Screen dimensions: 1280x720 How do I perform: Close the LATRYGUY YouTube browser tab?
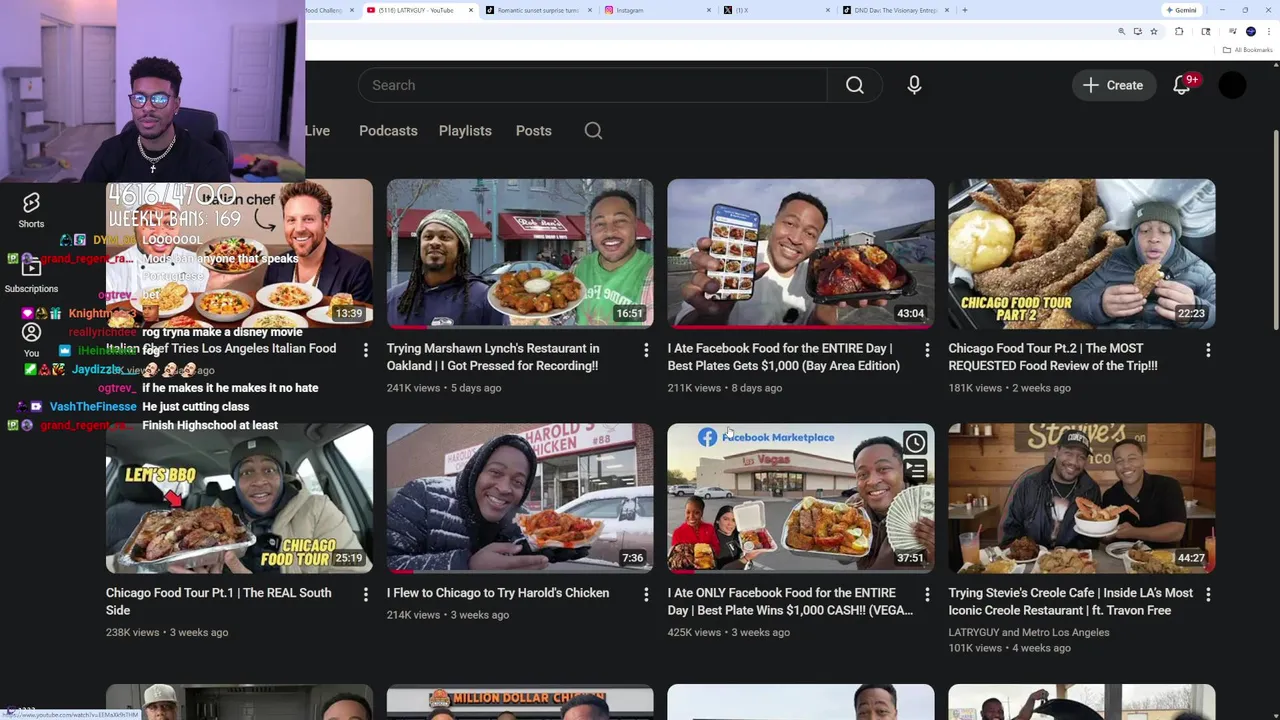click(x=471, y=10)
